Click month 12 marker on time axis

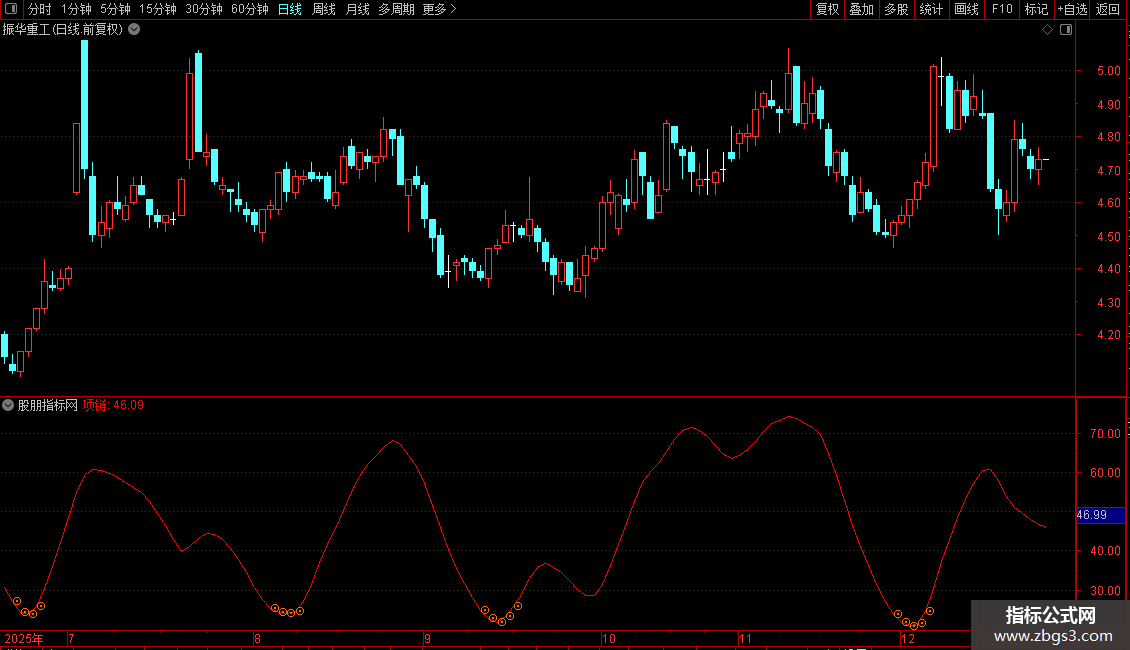(908, 638)
